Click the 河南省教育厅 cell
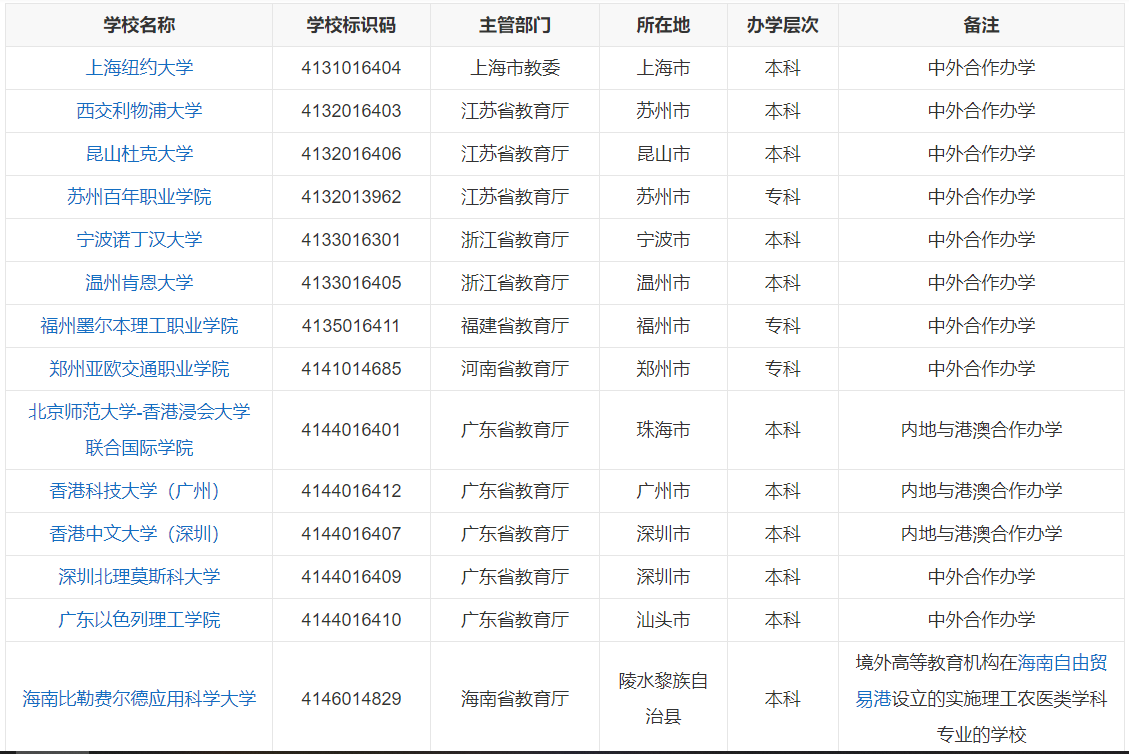 (x=515, y=369)
